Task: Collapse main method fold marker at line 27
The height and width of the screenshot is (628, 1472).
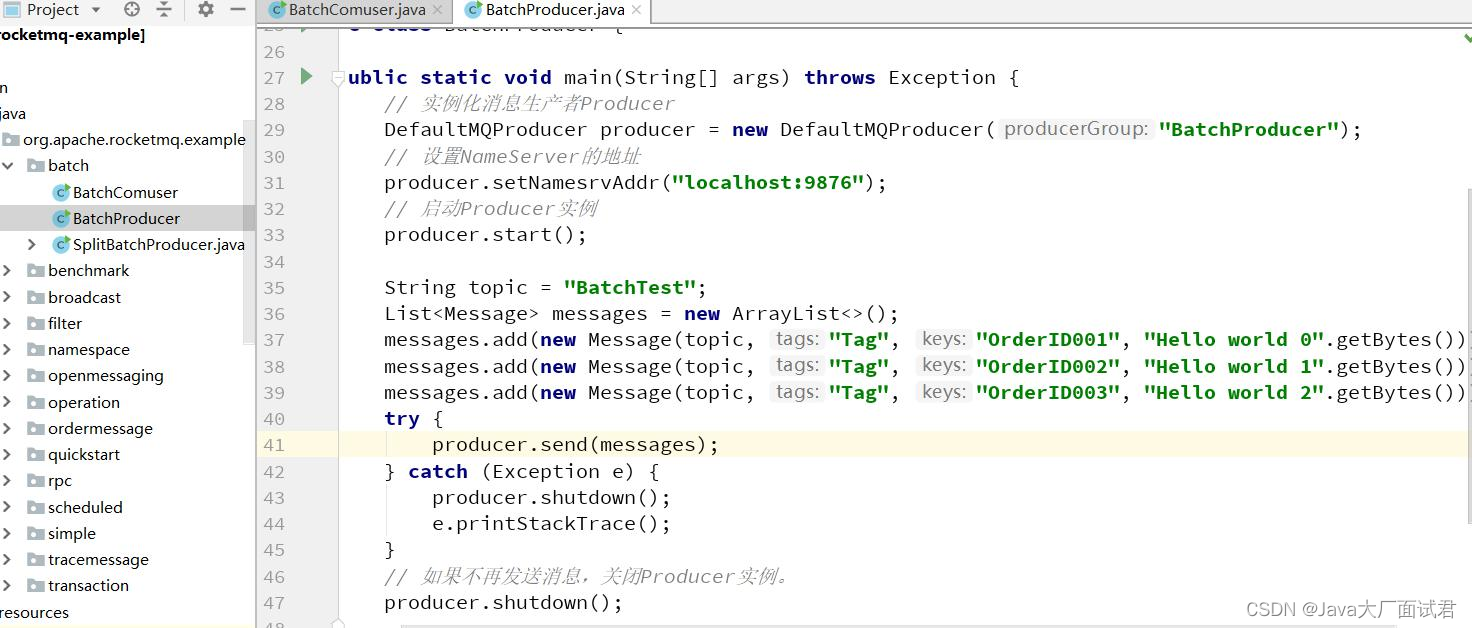Action: tap(338, 78)
